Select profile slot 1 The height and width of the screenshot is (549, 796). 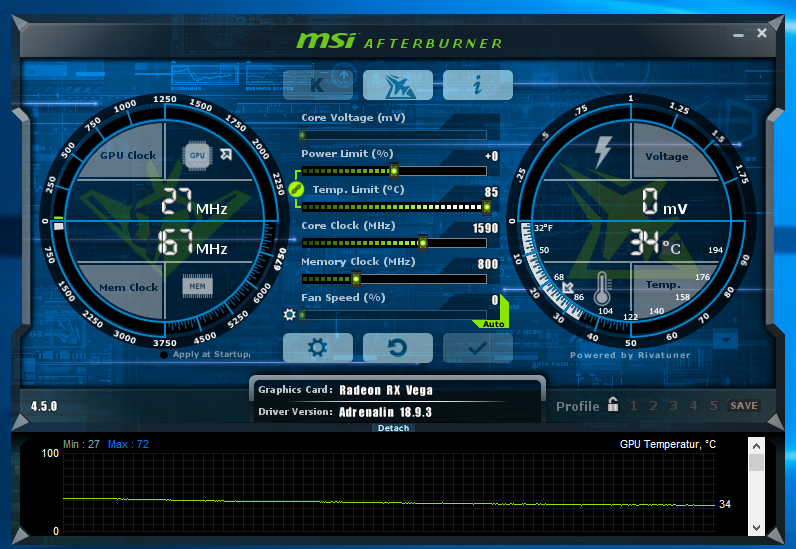pos(633,406)
